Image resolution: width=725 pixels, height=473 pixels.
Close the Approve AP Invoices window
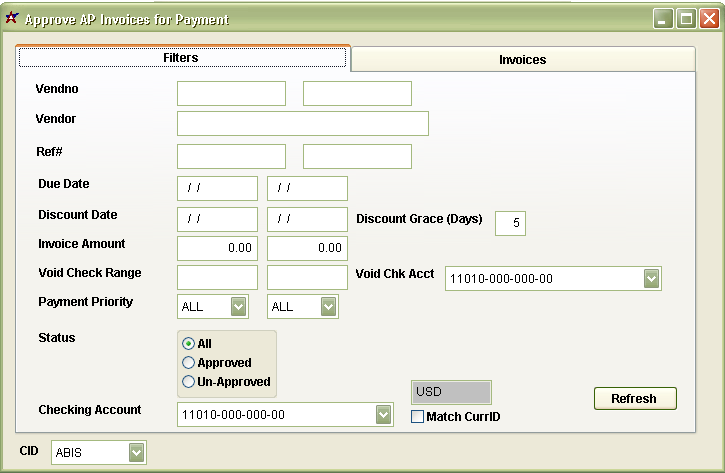point(709,19)
